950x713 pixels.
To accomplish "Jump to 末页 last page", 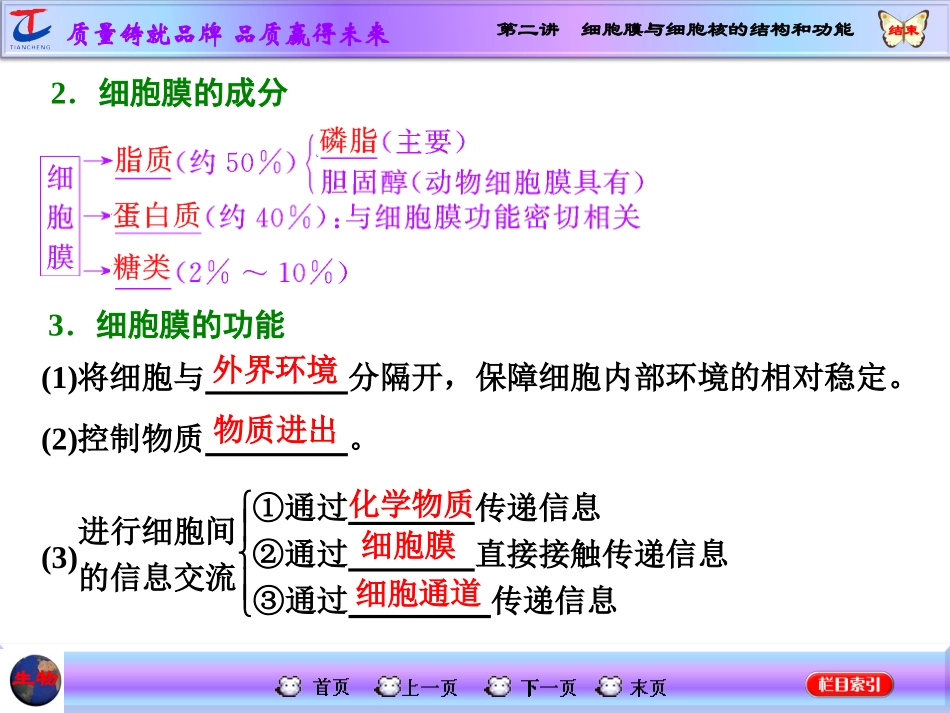I will pos(648,688).
